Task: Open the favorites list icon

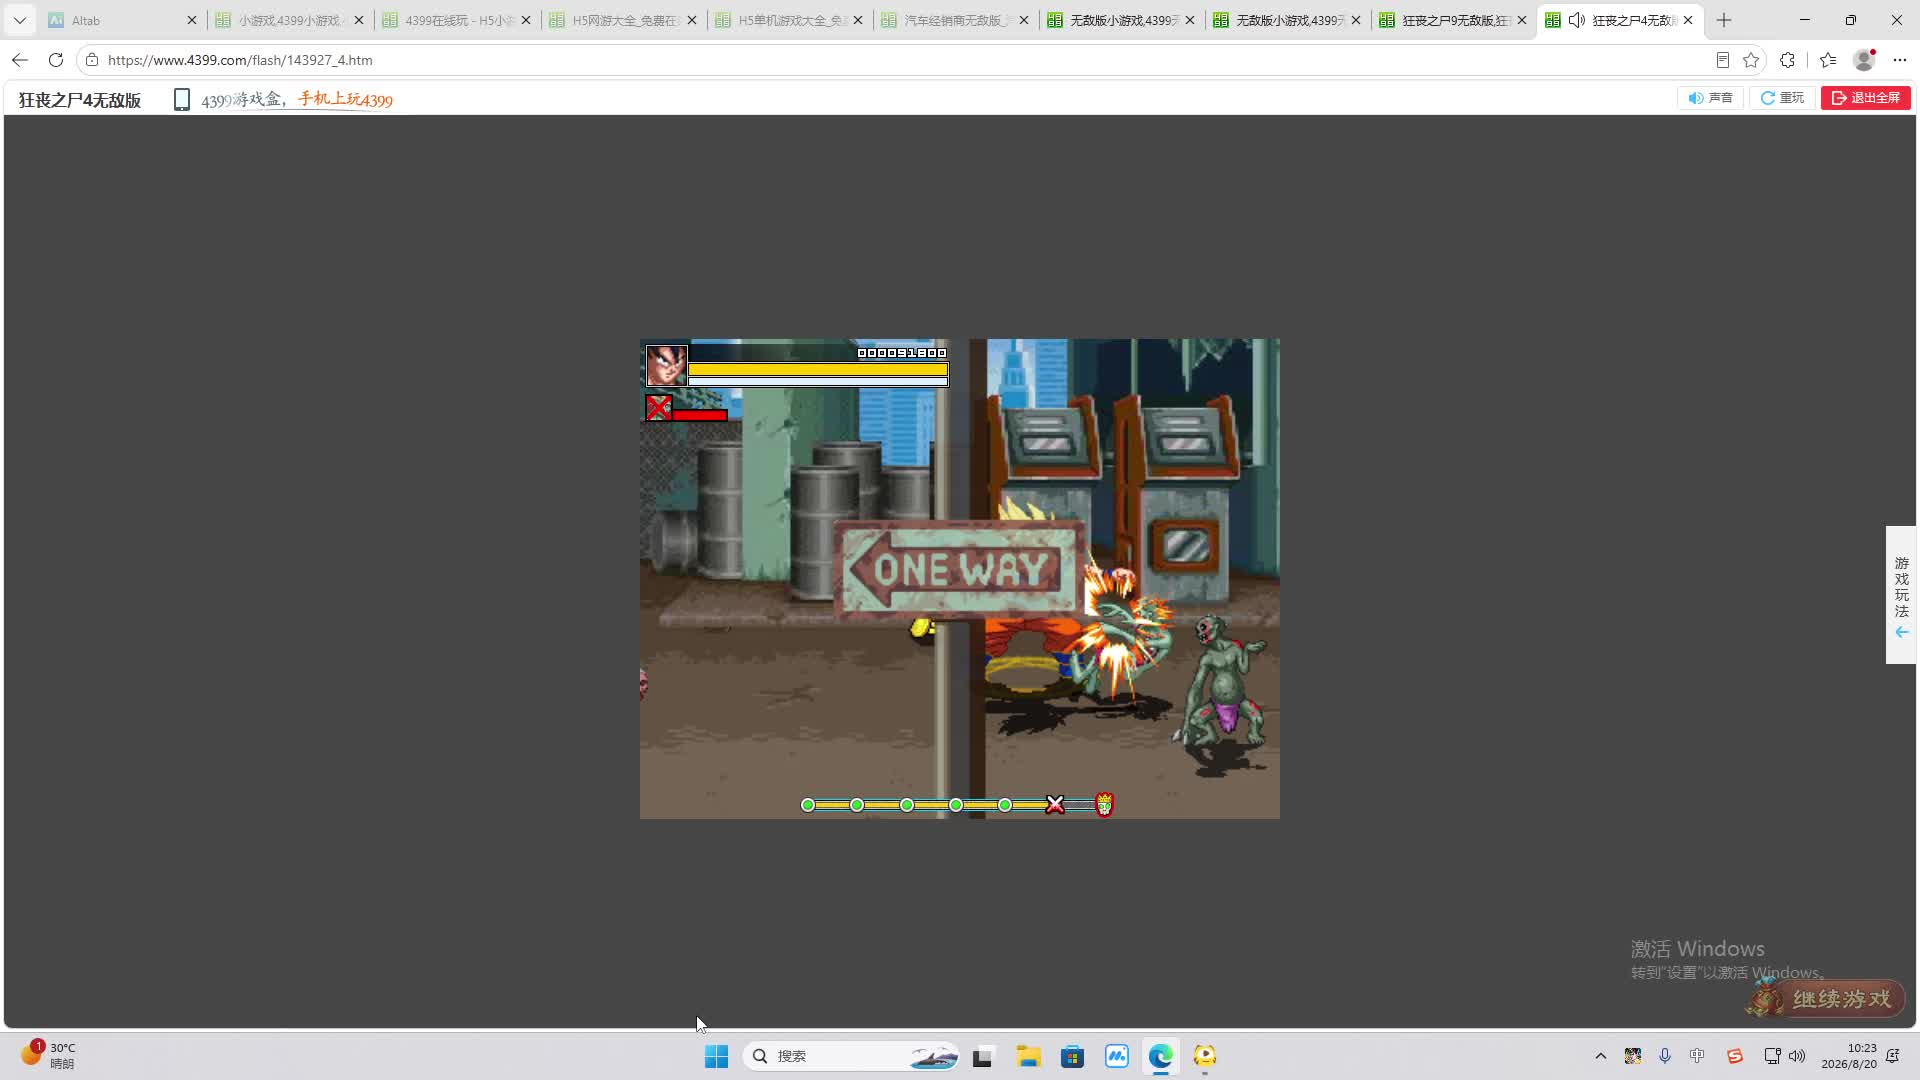Action: (x=1828, y=60)
